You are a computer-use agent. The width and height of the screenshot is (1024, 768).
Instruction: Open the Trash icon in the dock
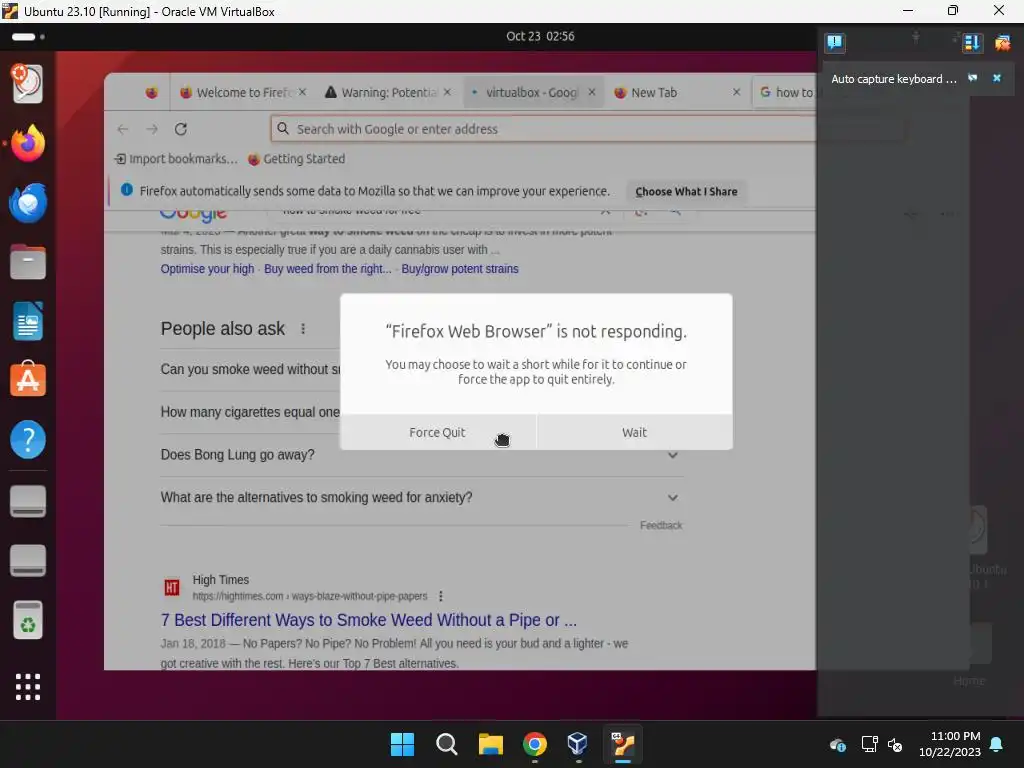click(28, 620)
